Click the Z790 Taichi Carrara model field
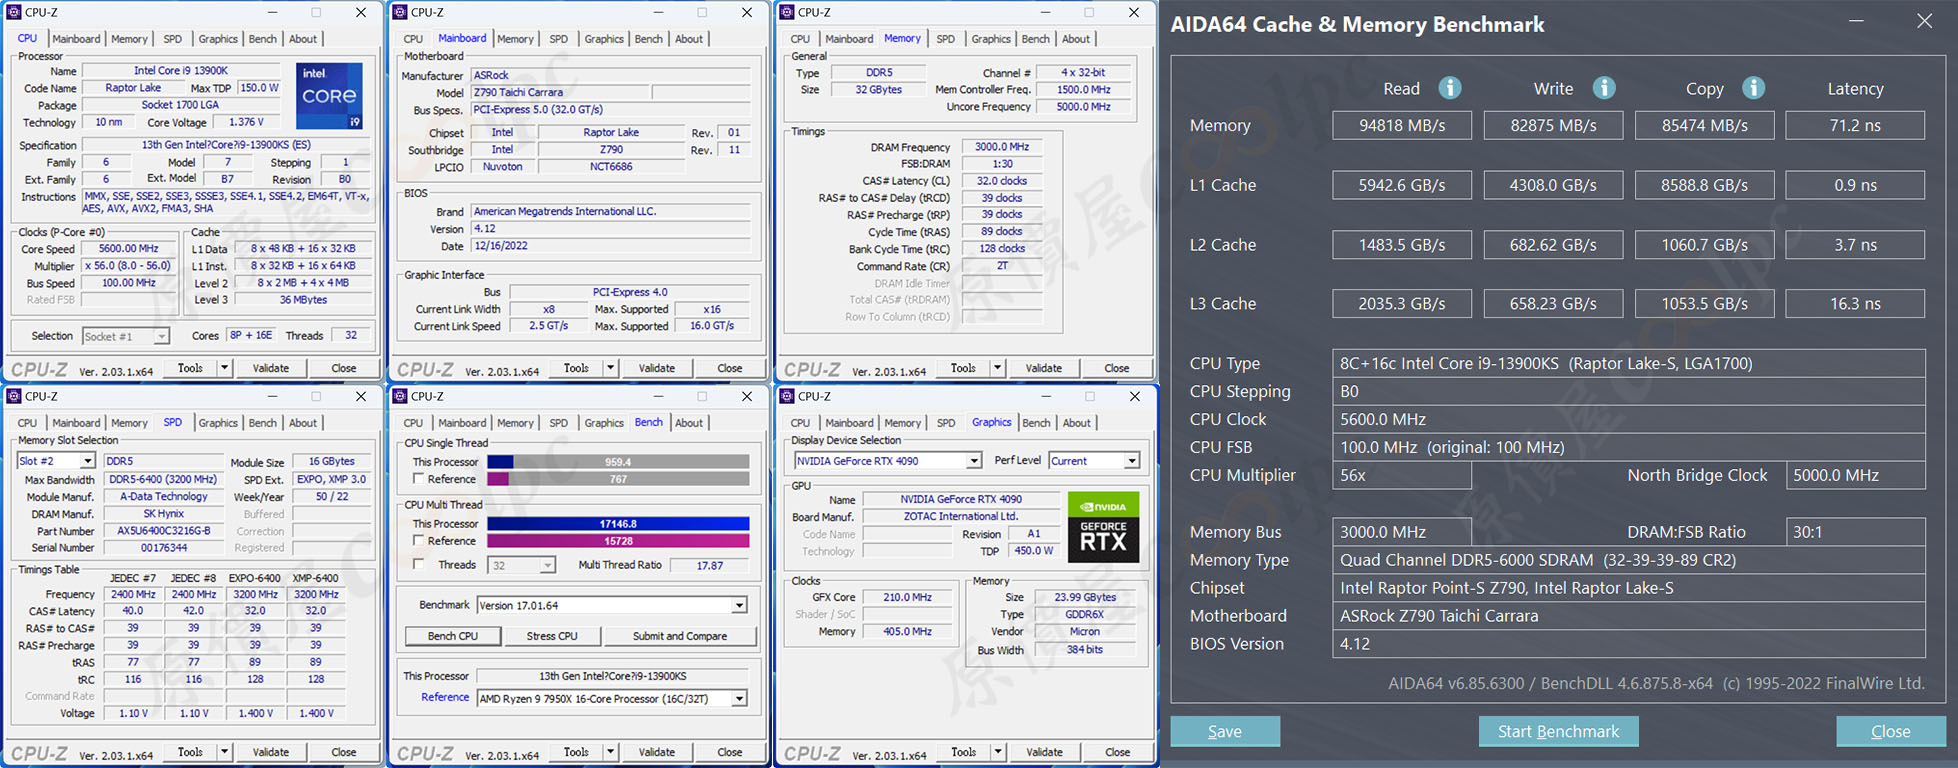The height and width of the screenshot is (768, 1958). (560, 92)
